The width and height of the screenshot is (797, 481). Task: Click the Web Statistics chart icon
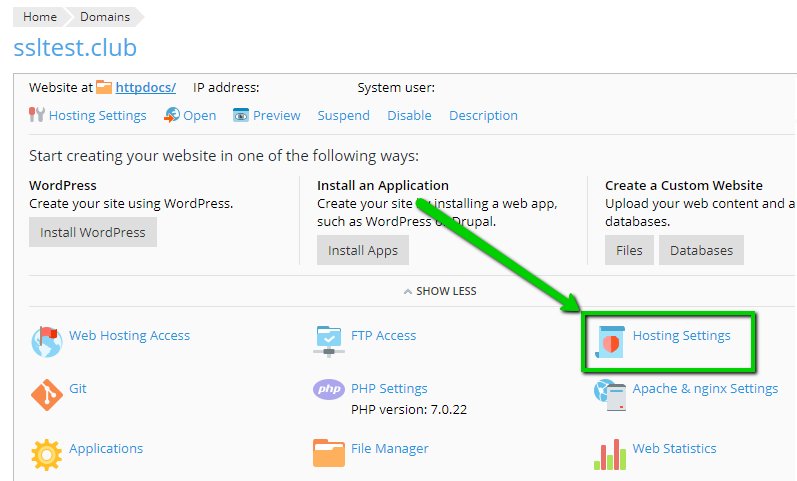610,454
